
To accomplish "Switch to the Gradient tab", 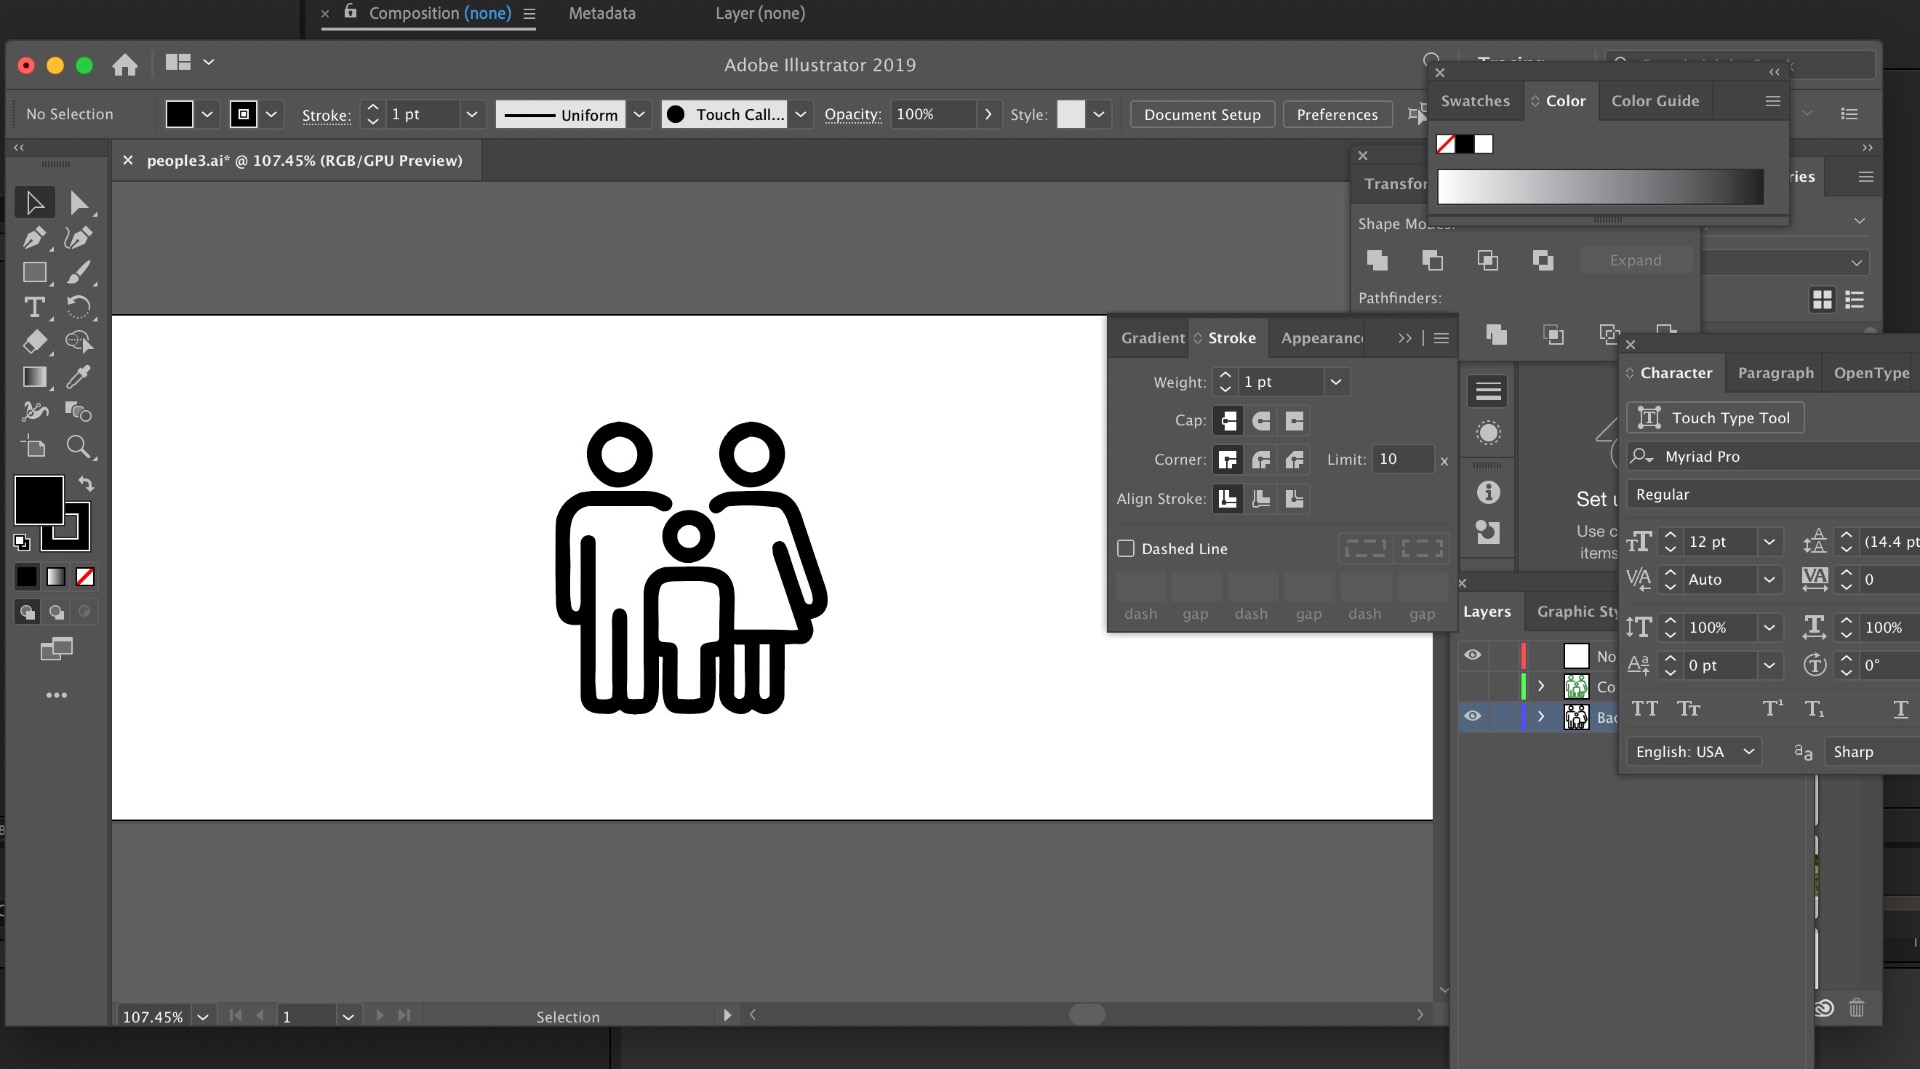I will pos(1152,338).
